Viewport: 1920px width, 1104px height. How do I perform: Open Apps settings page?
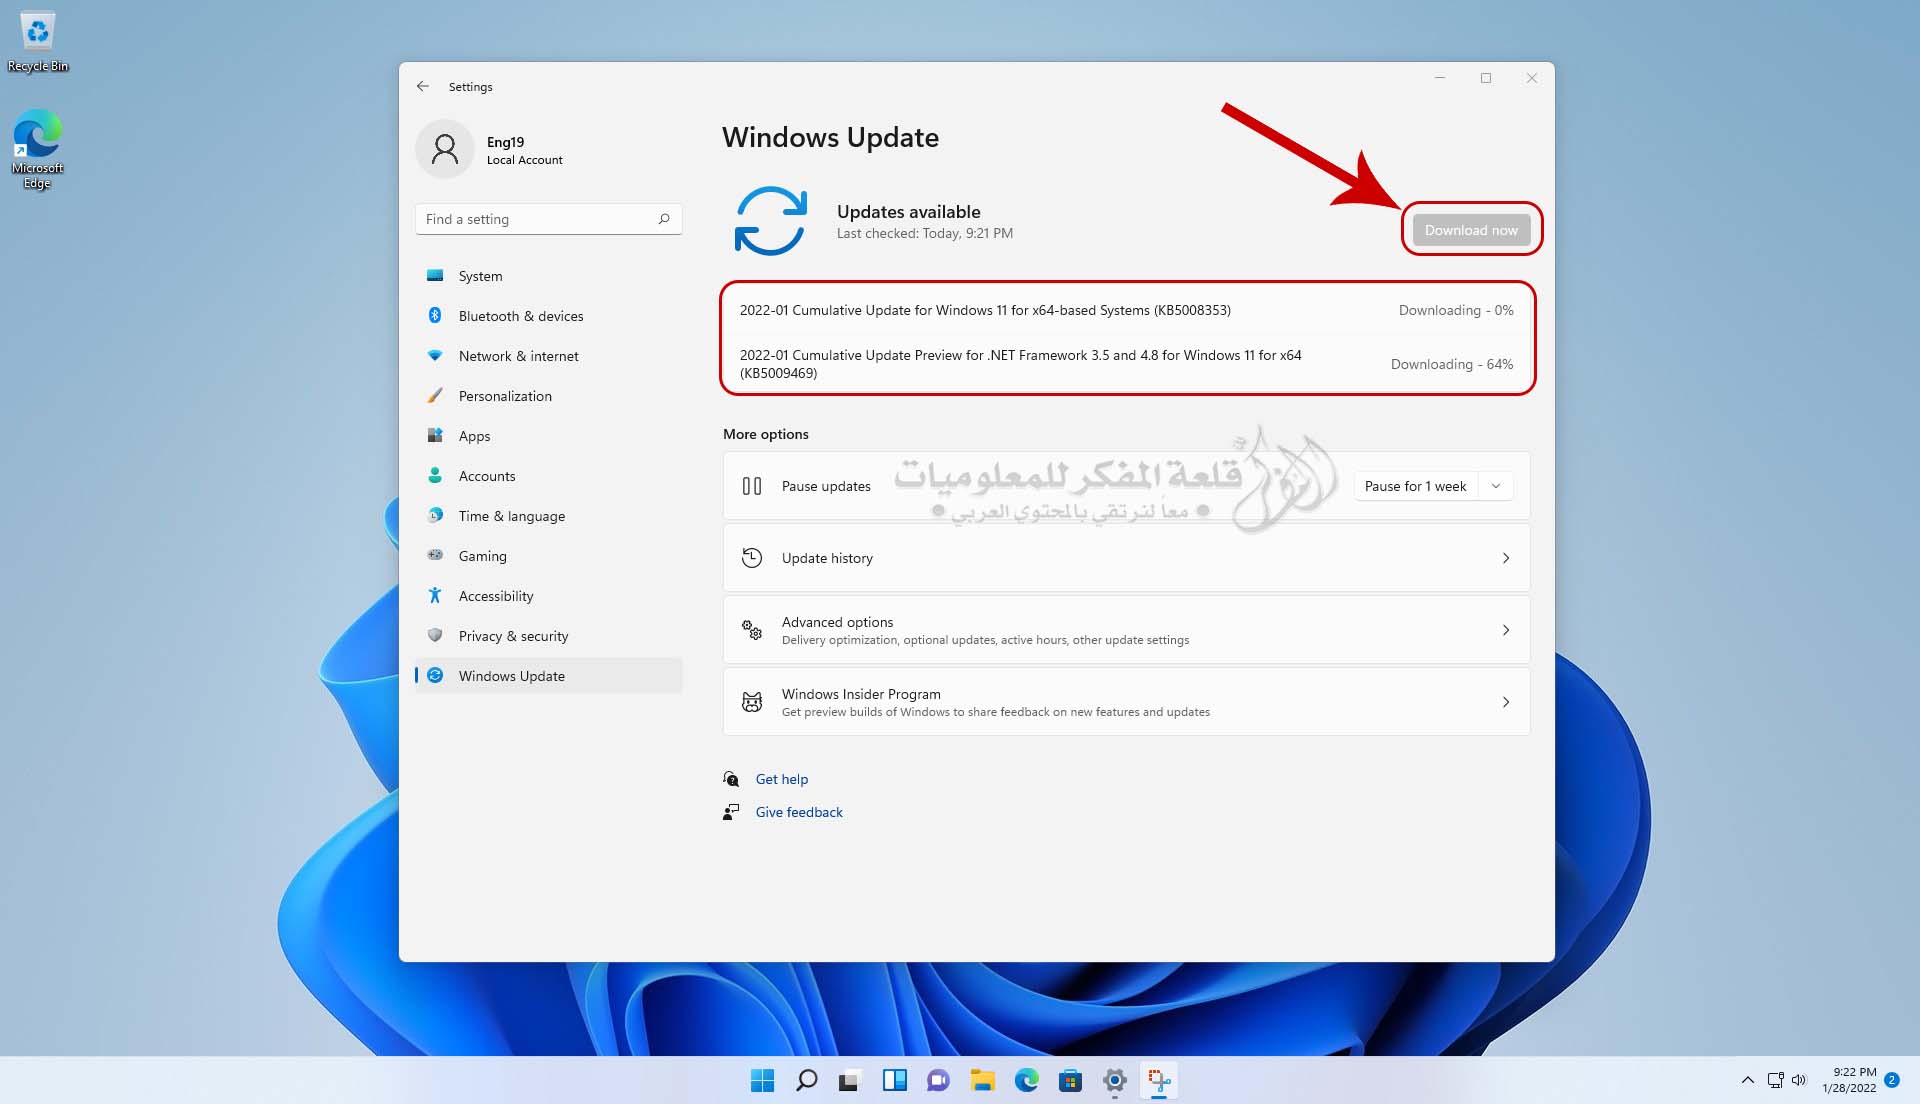548,436
